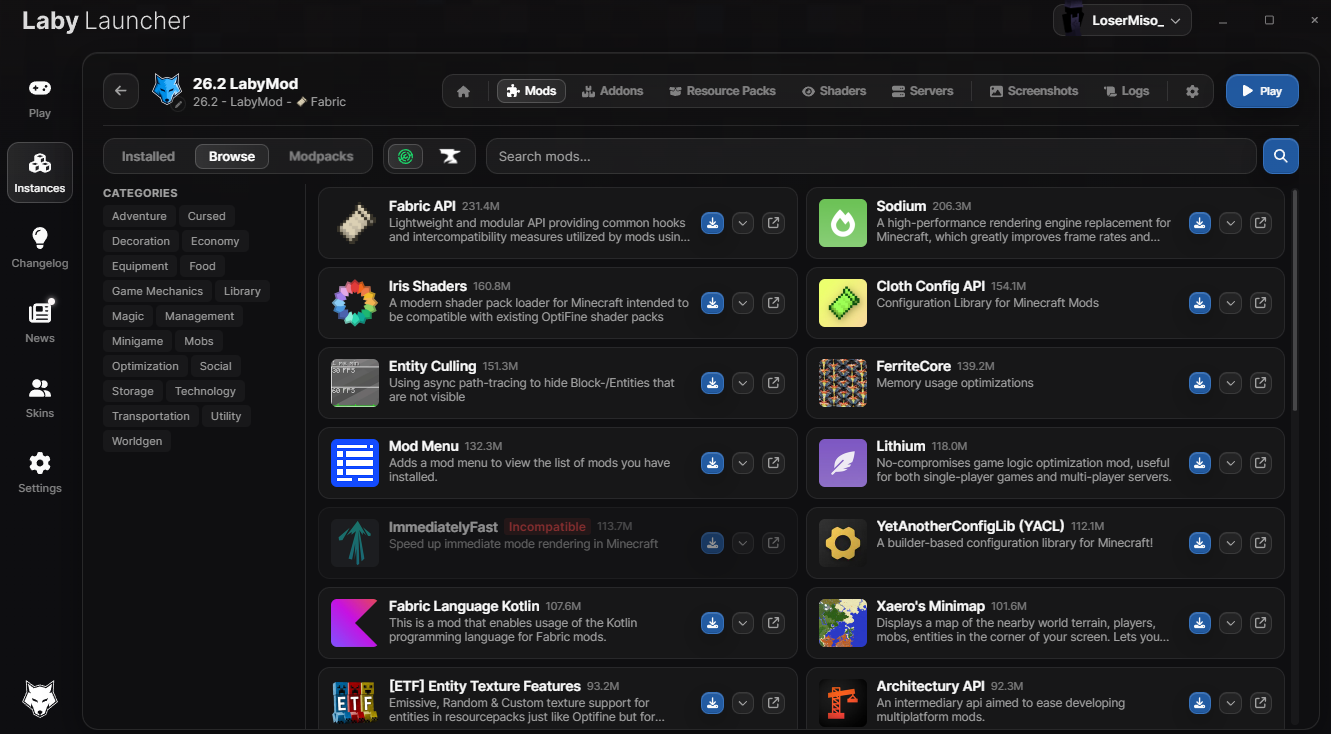Image resolution: width=1331 pixels, height=734 pixels.
Task: Select the Modrinth source icon
Action: tap(405, 156)
